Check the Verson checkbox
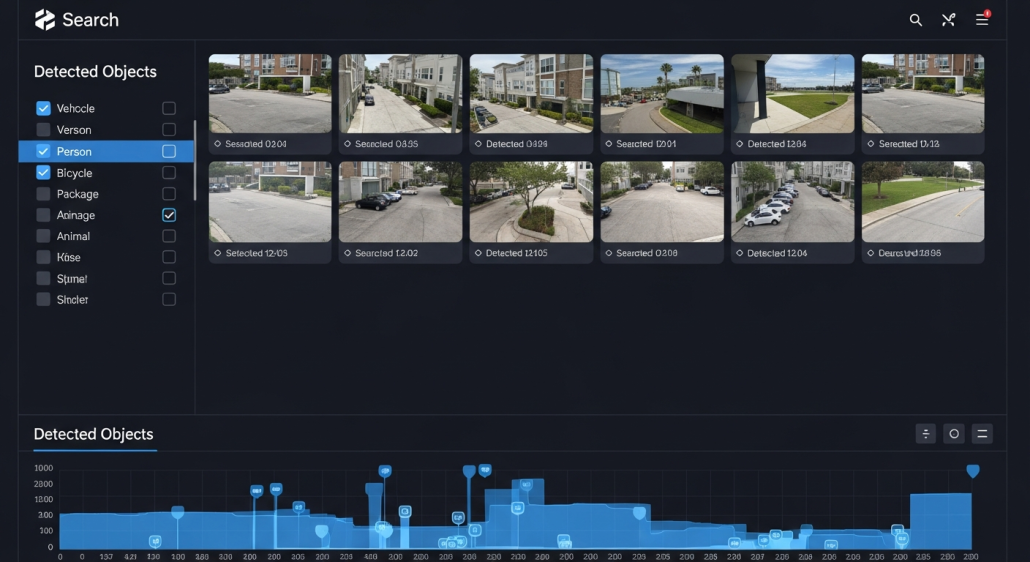 point(43,130)
